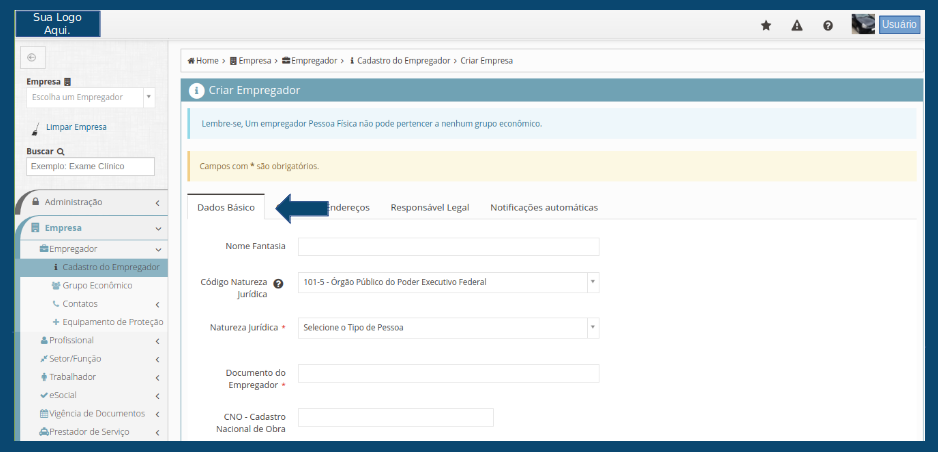Click help icon beside Código Natureza Jurídica

pos(278,283)
